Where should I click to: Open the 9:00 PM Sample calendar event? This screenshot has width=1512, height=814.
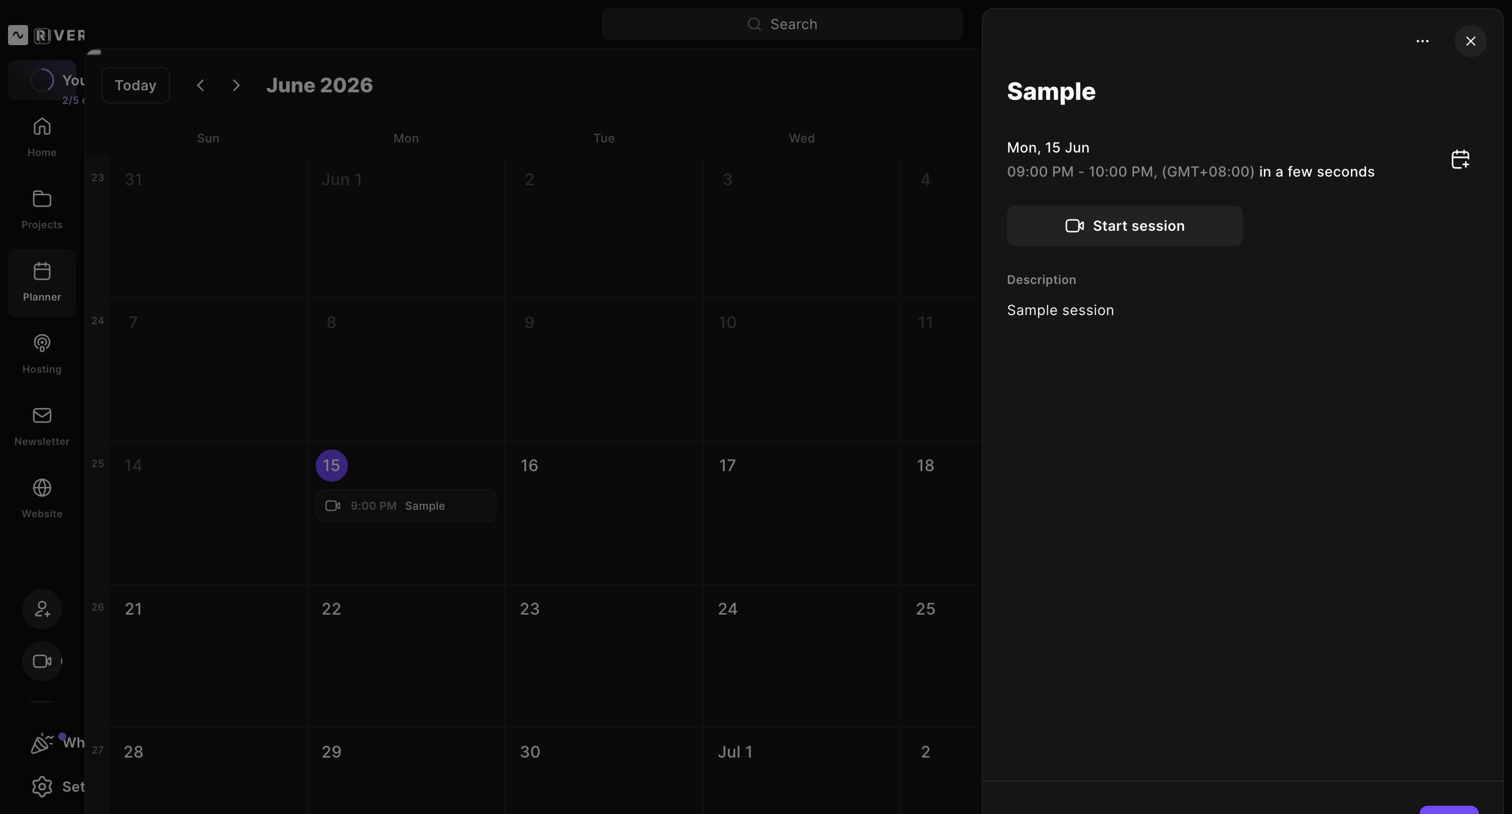point(406,506)
